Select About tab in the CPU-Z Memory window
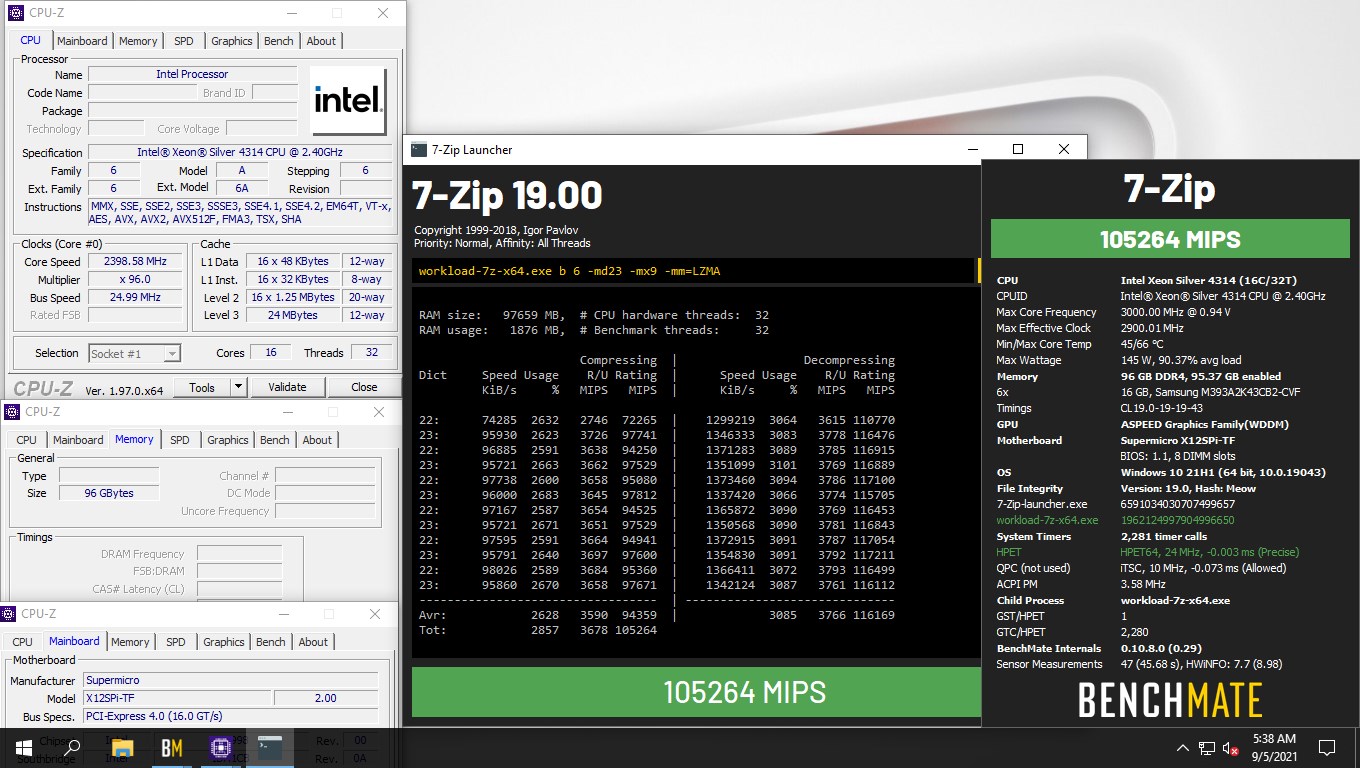The height and width of the screenshot is (768, 1360). pyautogui.click(x=317, y=440)
